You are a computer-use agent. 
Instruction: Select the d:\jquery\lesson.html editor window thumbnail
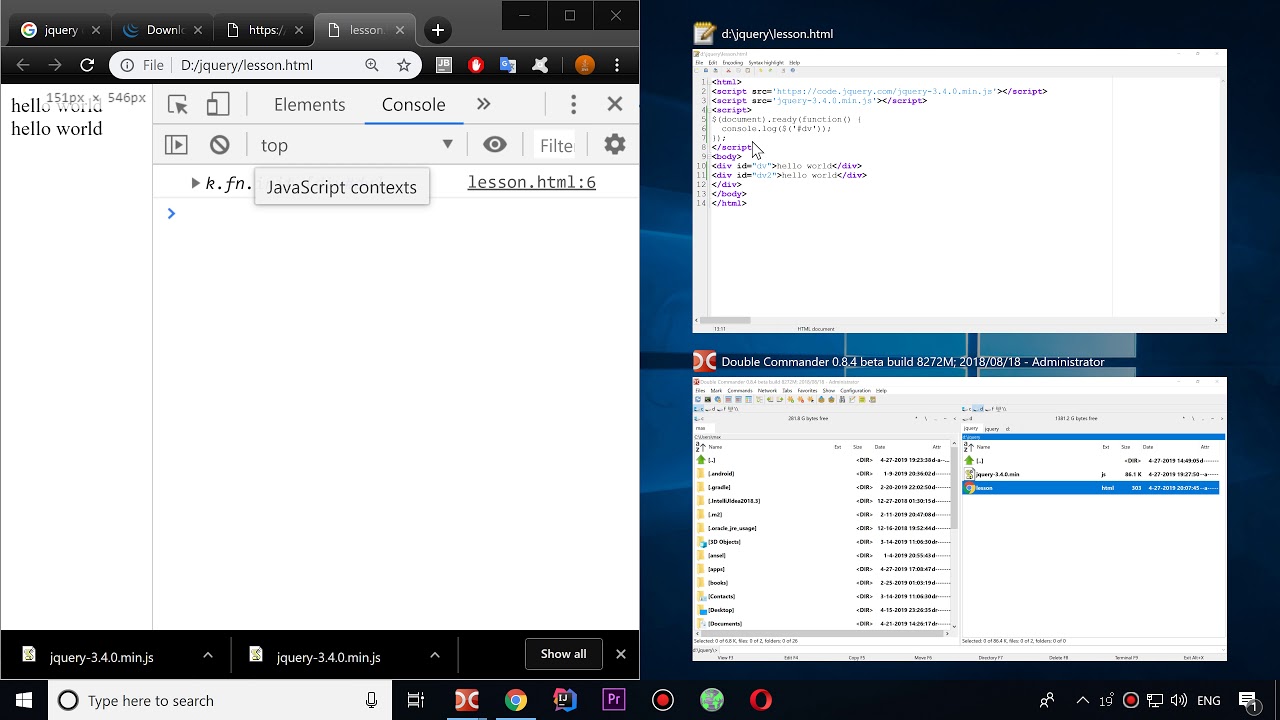click(x=960, y=190)
